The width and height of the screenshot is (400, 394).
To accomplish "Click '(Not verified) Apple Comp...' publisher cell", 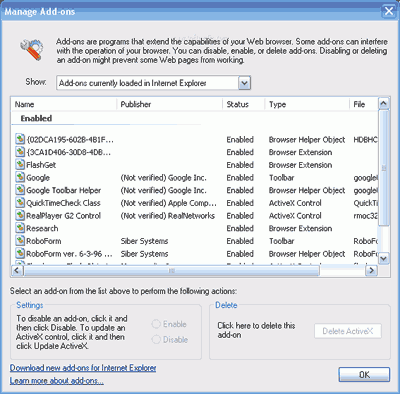I will (x=168, y=203).
